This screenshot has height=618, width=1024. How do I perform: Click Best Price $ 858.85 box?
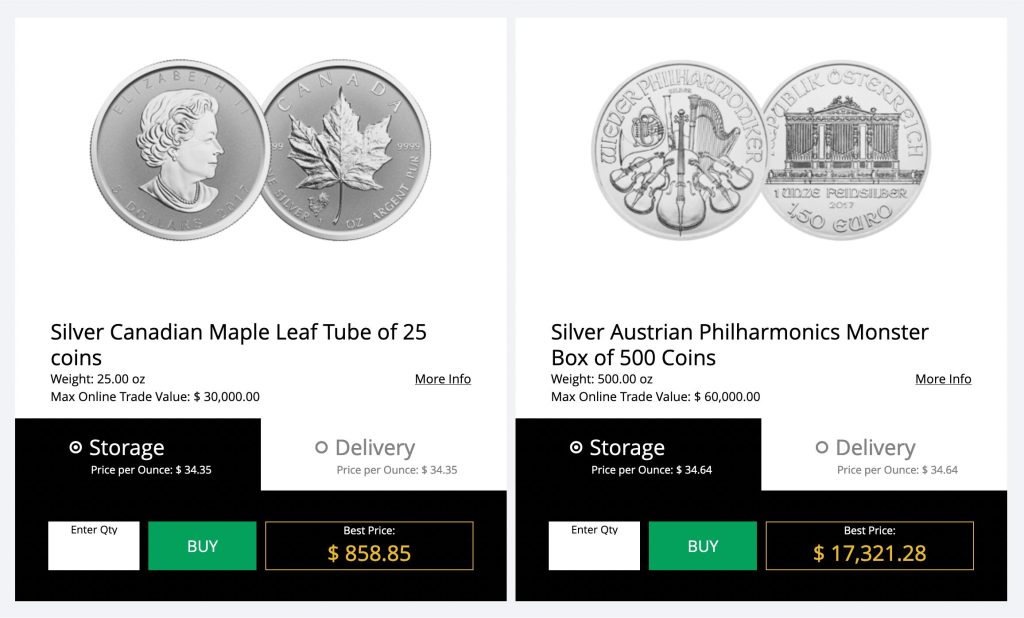[x=369, y=546]
